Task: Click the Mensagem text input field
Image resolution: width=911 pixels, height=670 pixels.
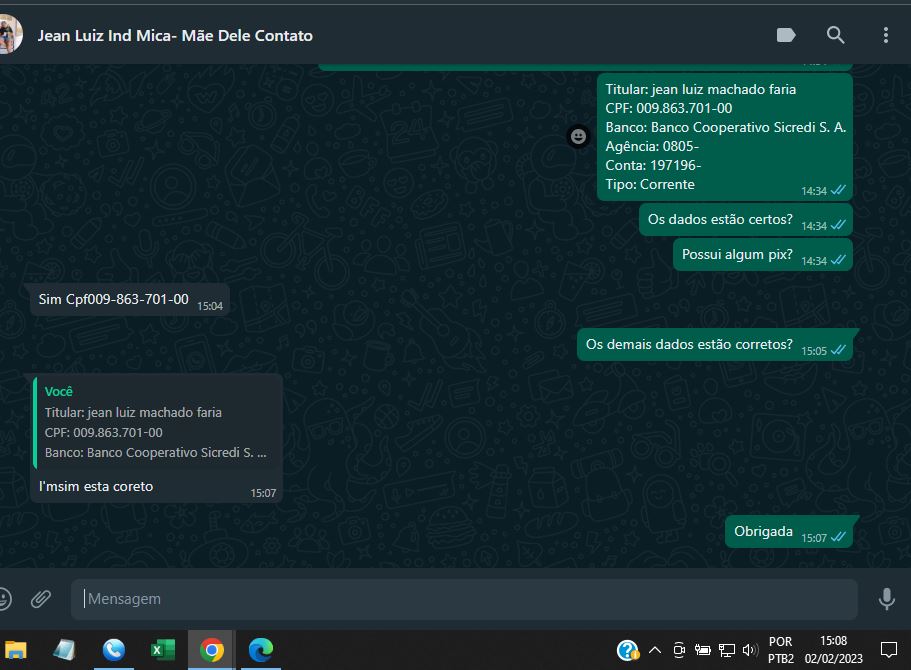Action: 464,599
